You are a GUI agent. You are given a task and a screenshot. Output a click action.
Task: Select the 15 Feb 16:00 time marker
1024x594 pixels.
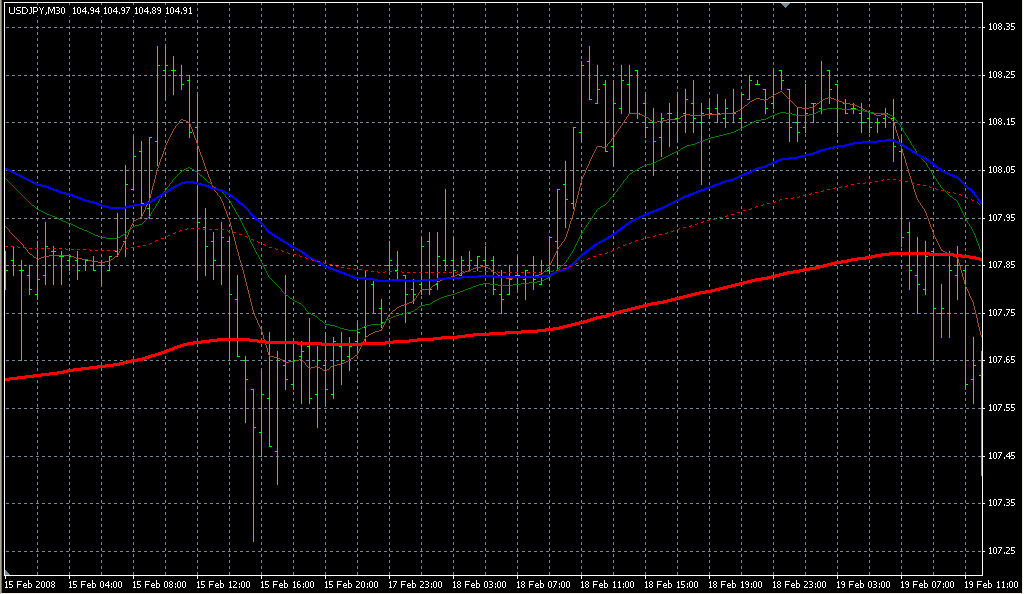(x=288, y=583)
